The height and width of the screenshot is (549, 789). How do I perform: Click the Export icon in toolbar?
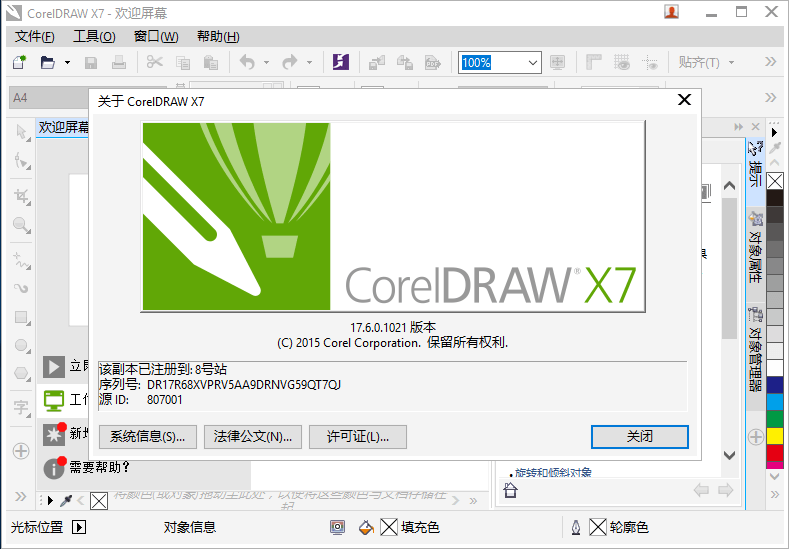405,63
